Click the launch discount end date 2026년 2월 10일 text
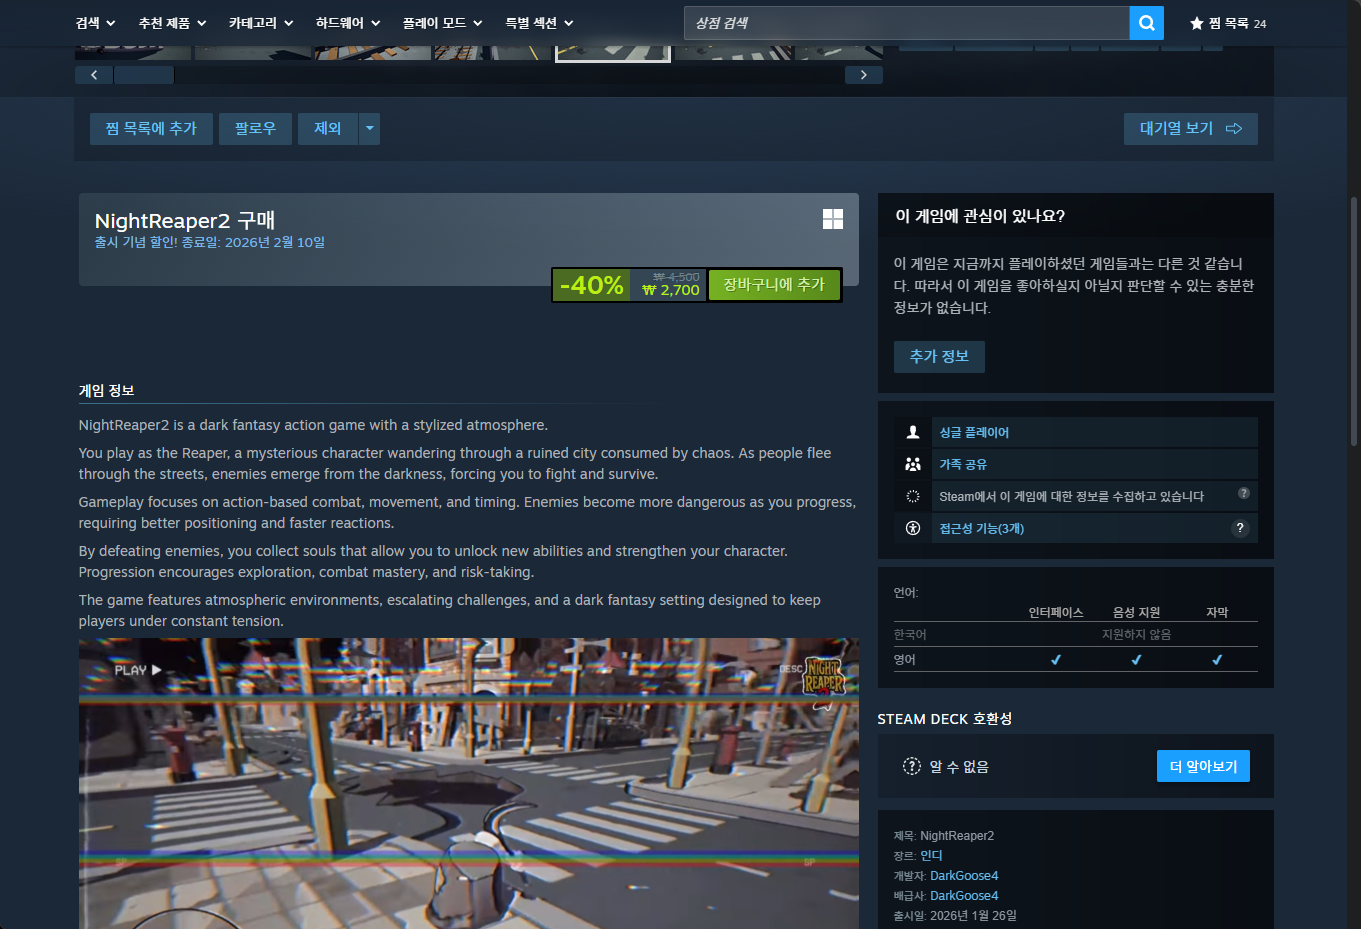This screenshot has width=1361, height=929. tap(275, 242)
